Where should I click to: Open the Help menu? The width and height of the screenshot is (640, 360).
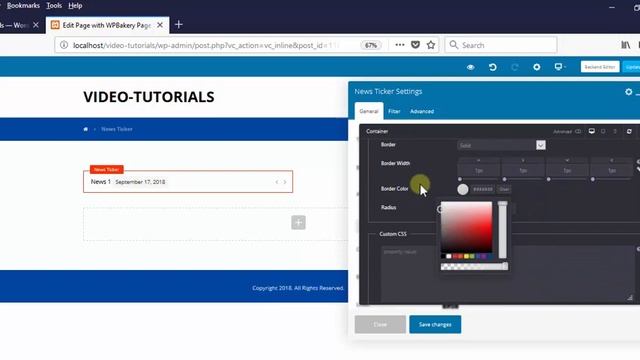pos(75,6)
